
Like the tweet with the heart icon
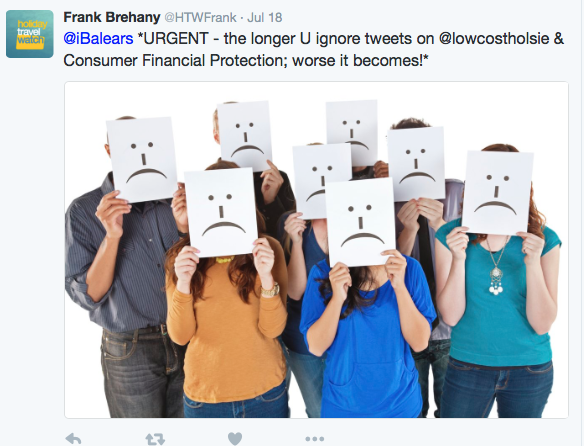(235, 439)
